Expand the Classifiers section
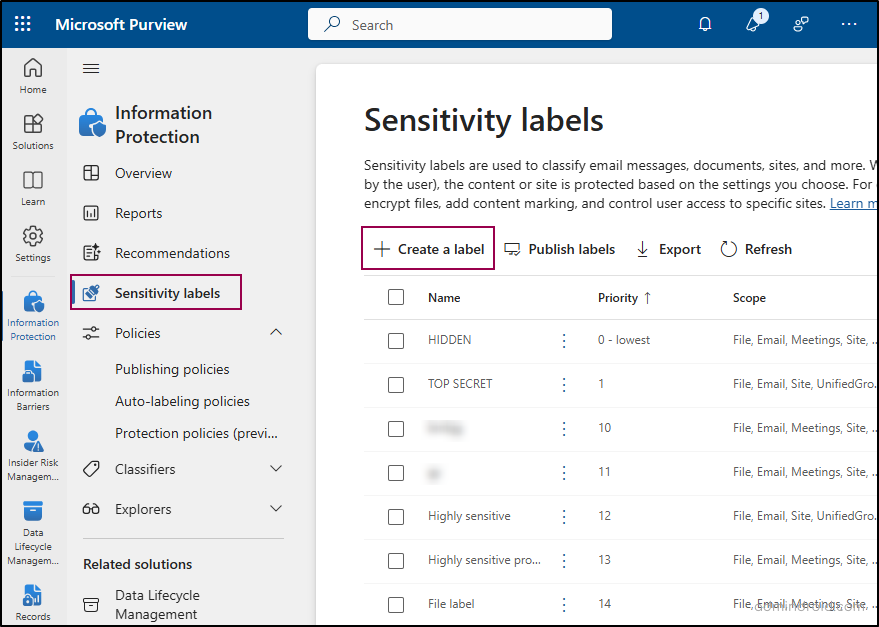 276,469
